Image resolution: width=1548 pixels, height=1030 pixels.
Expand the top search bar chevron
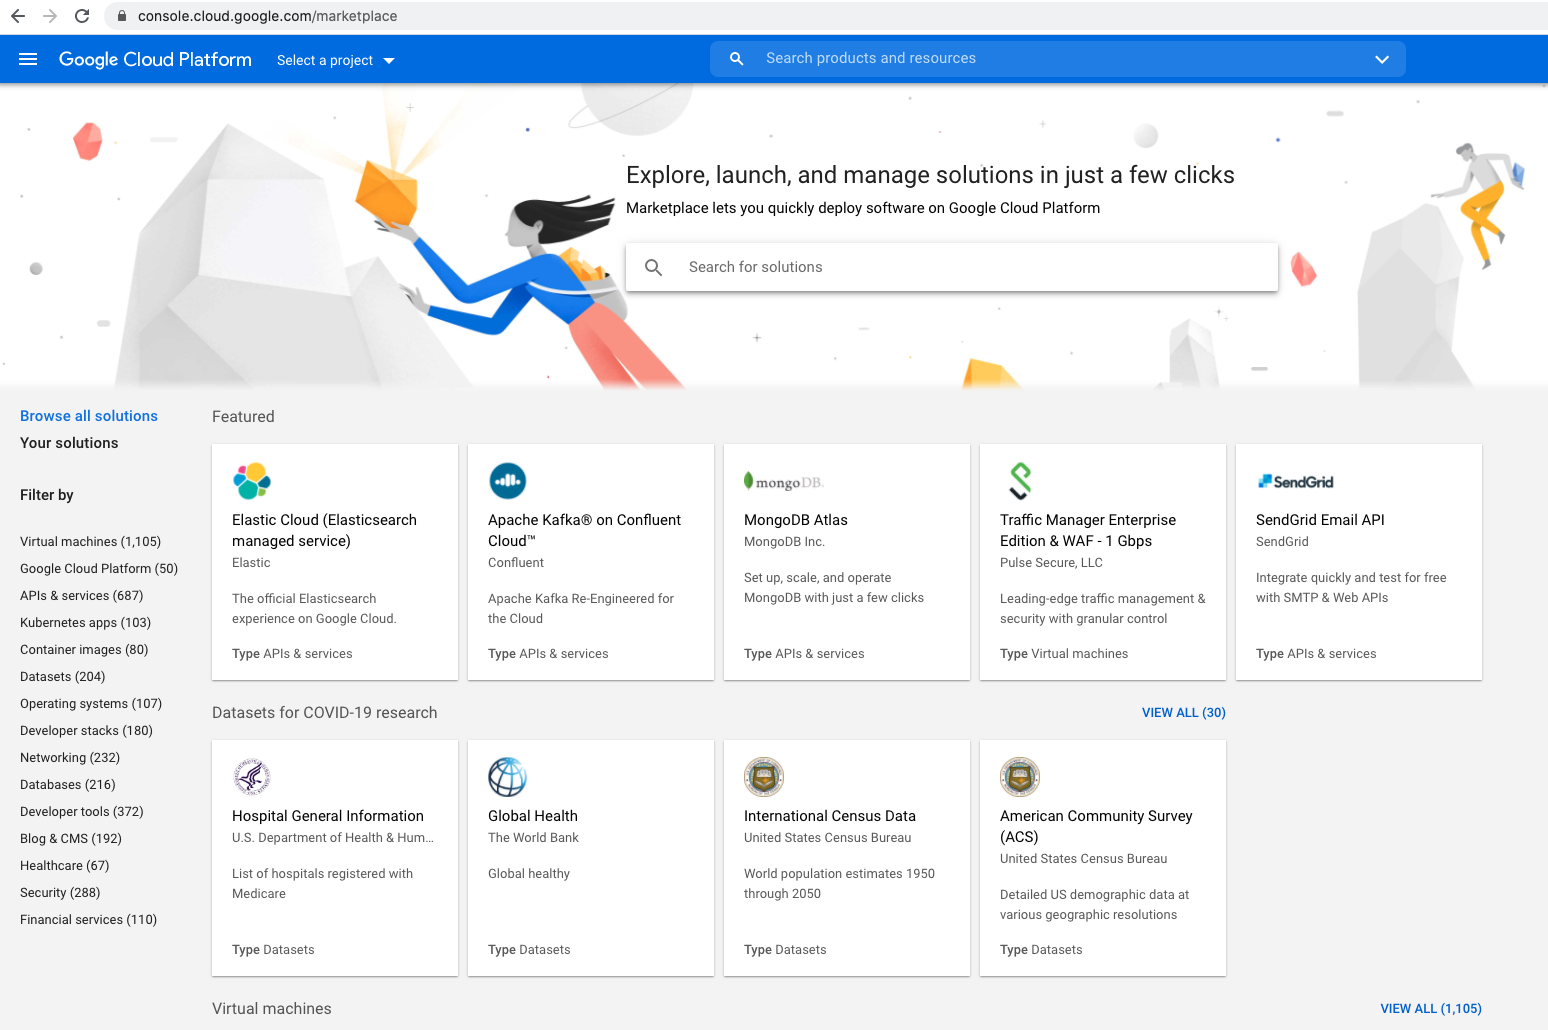pyautogui.click(x=1382, y=59)
